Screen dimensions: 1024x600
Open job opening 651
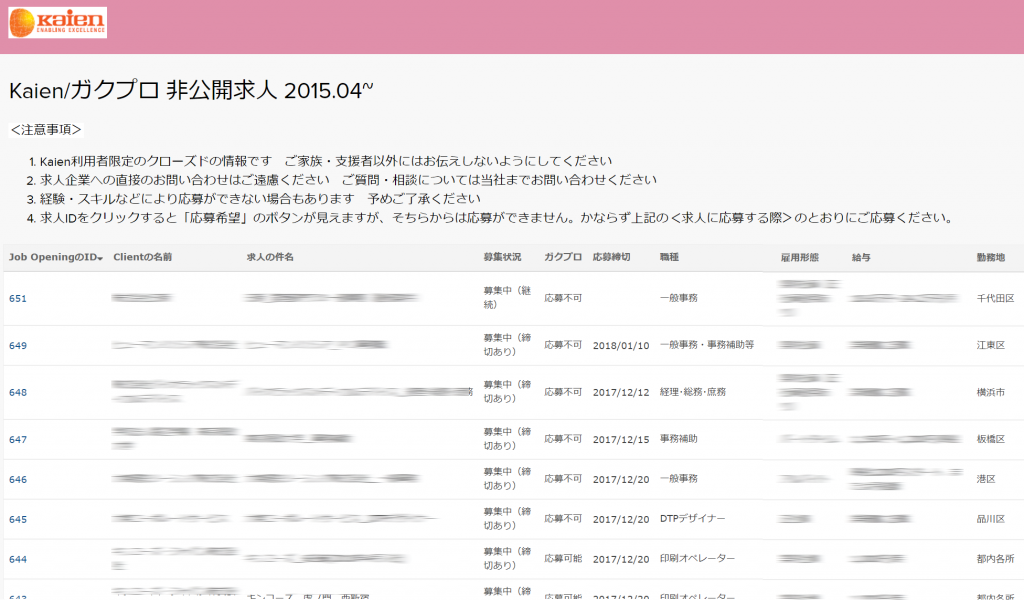18,298
